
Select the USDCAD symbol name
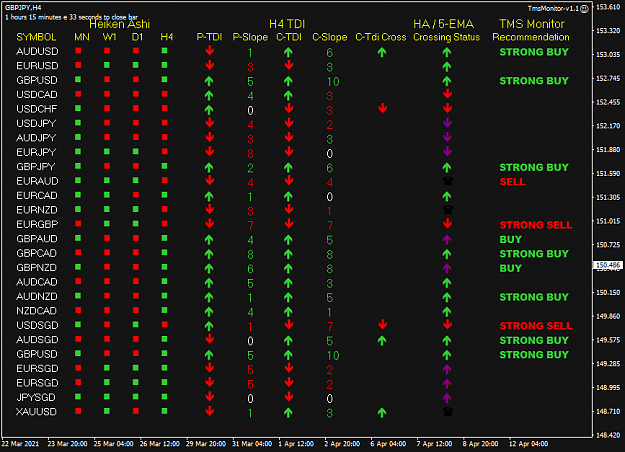37,94
